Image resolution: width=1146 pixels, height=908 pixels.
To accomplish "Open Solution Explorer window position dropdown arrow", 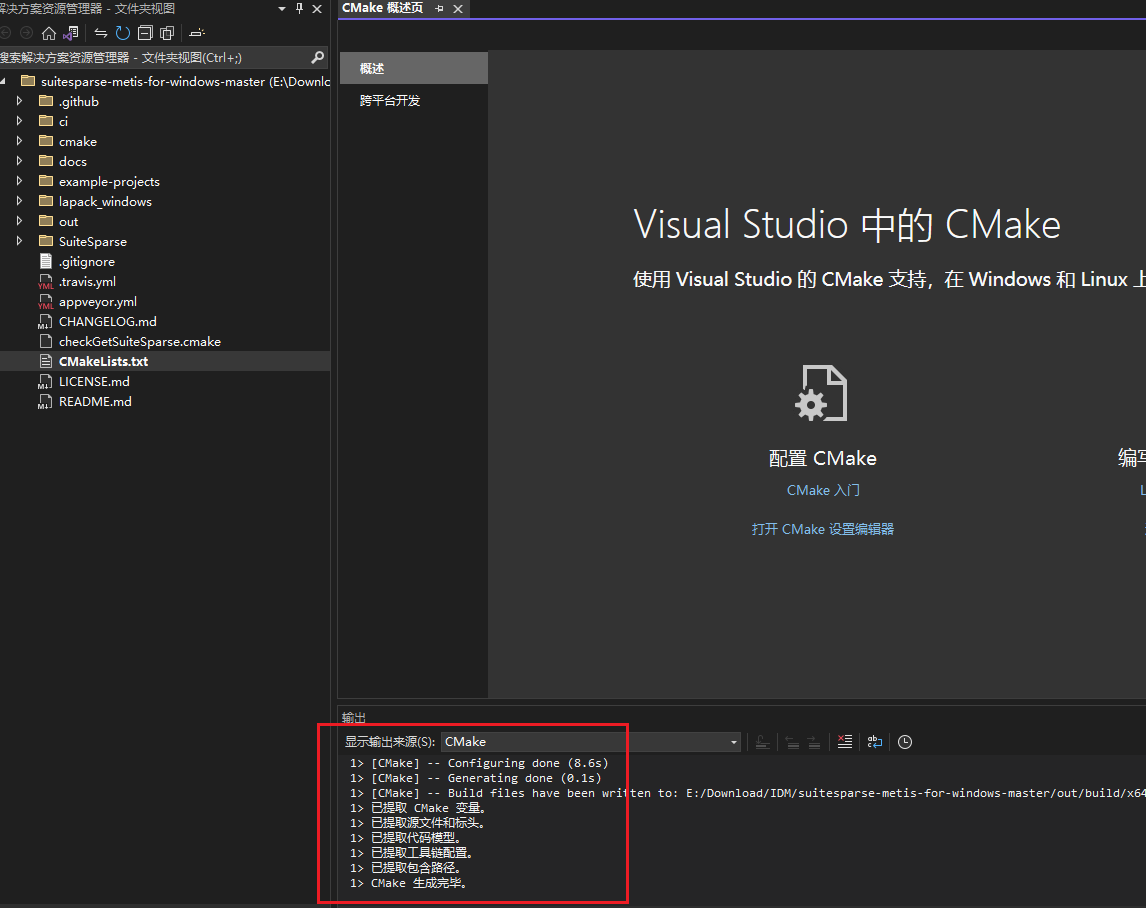I will 282,9.
